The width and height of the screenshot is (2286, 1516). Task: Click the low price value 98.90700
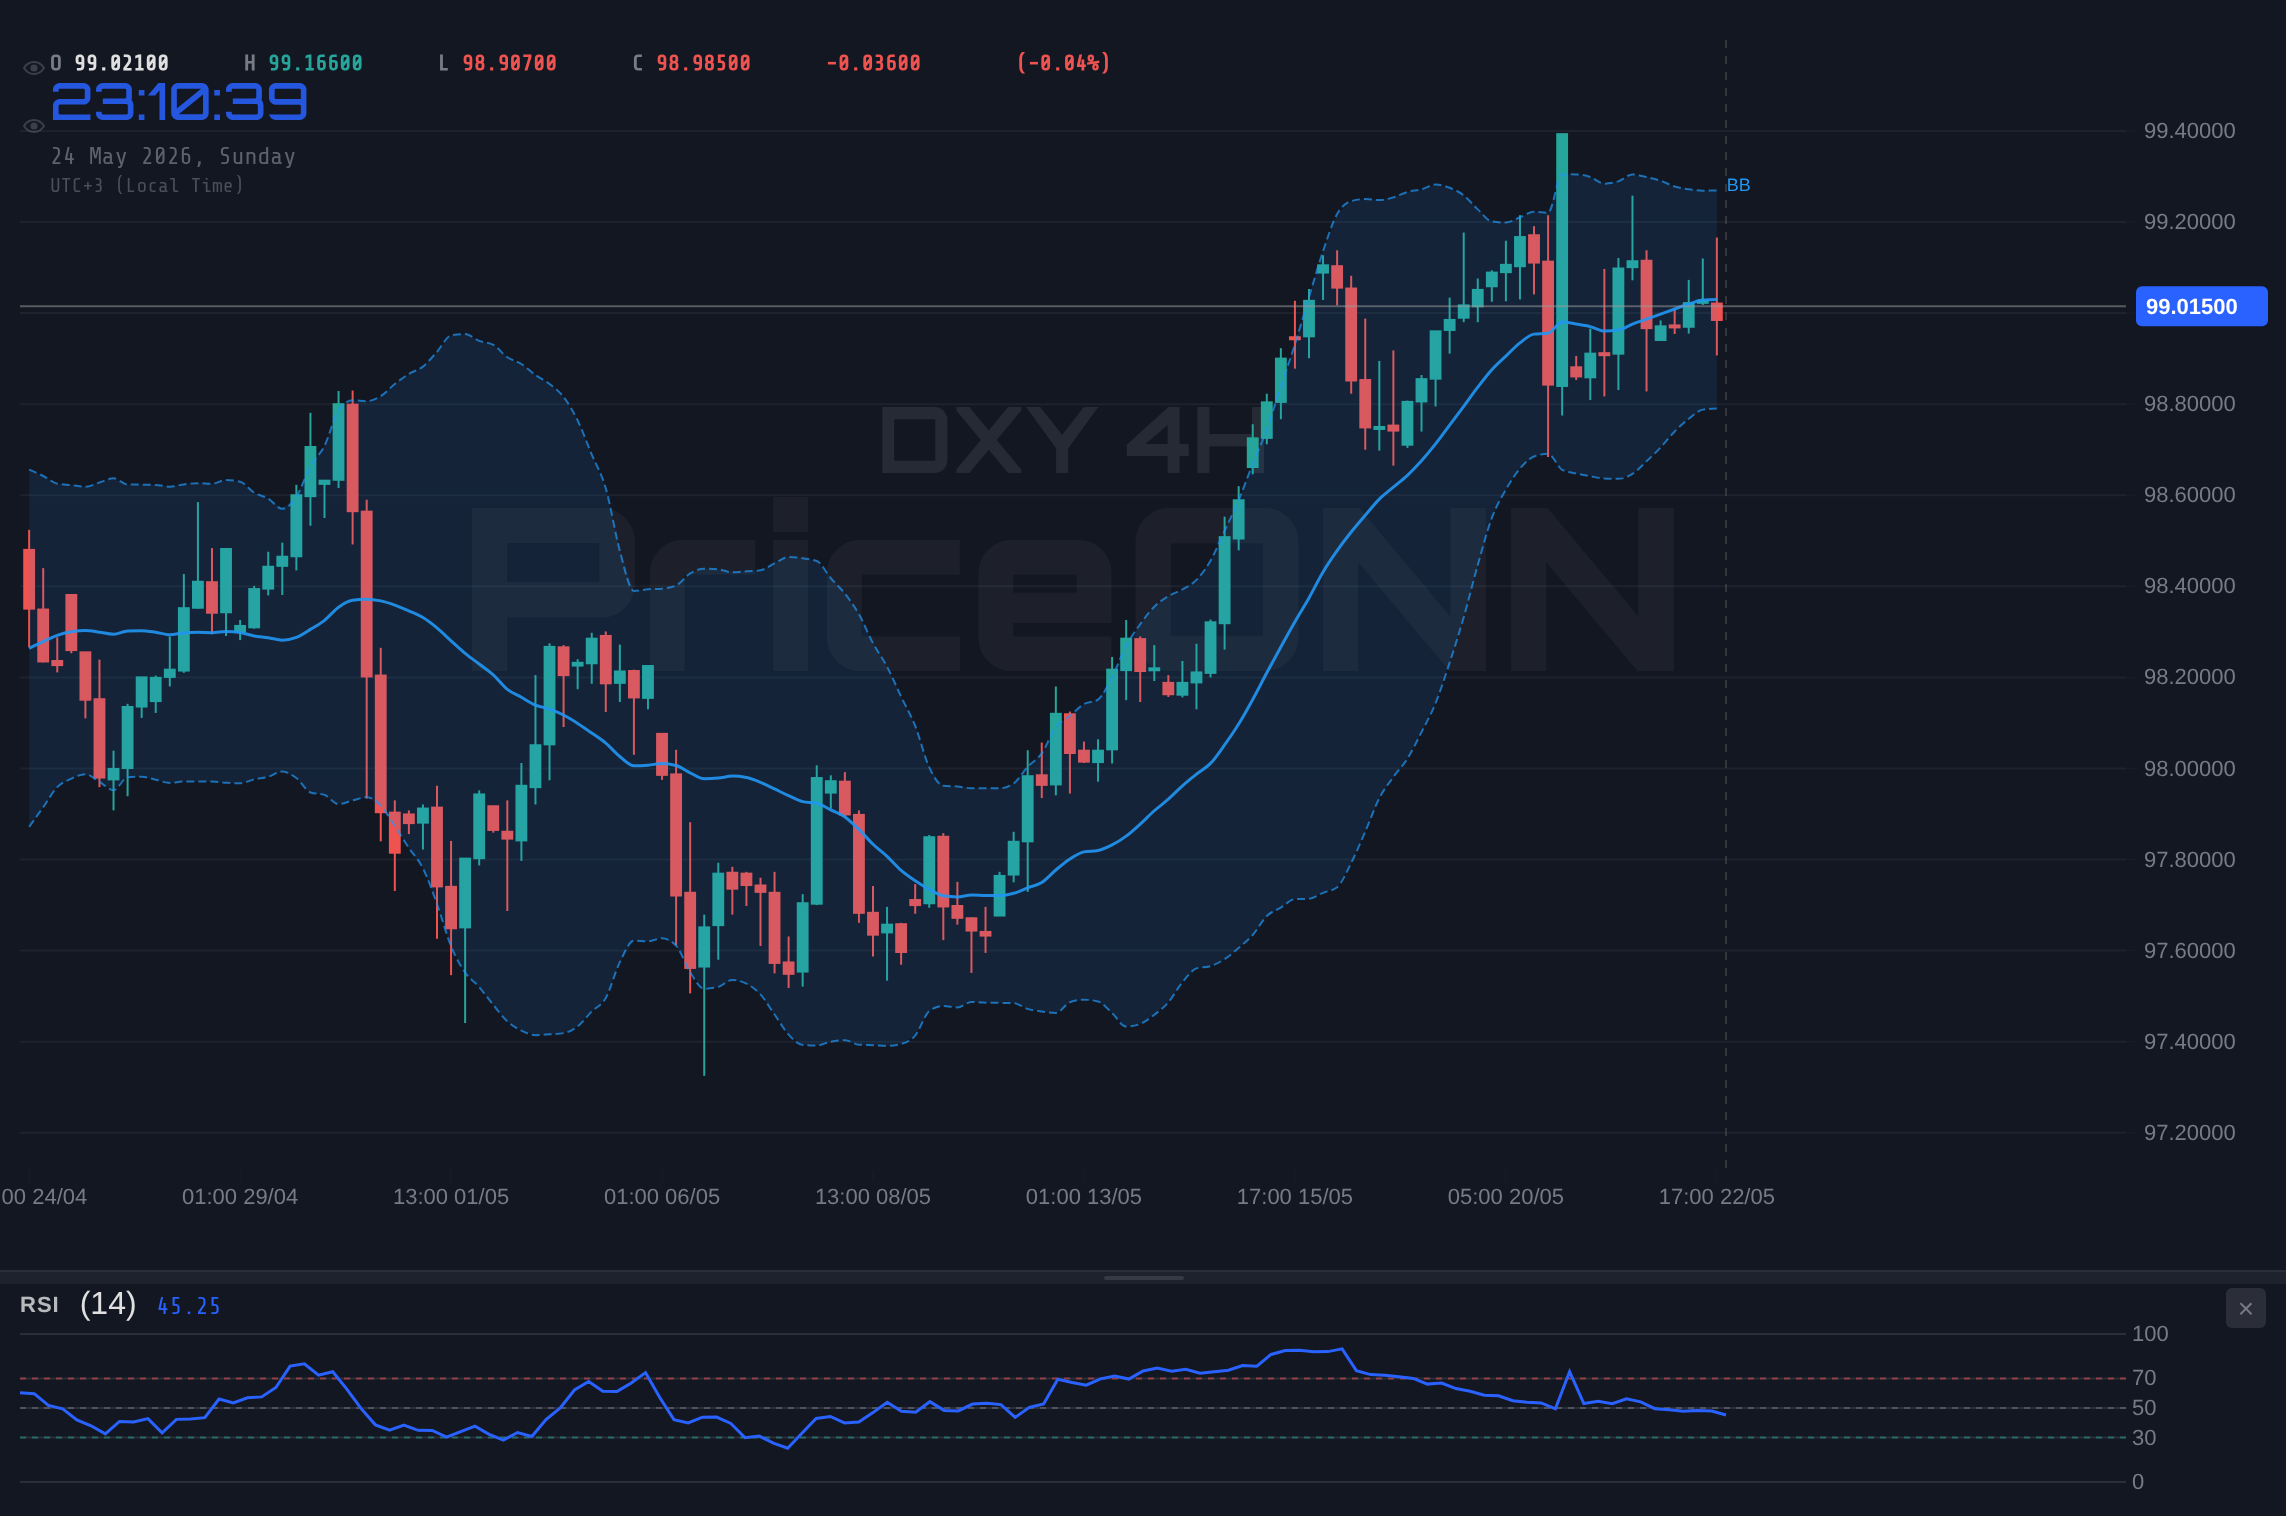click(510, 63)
